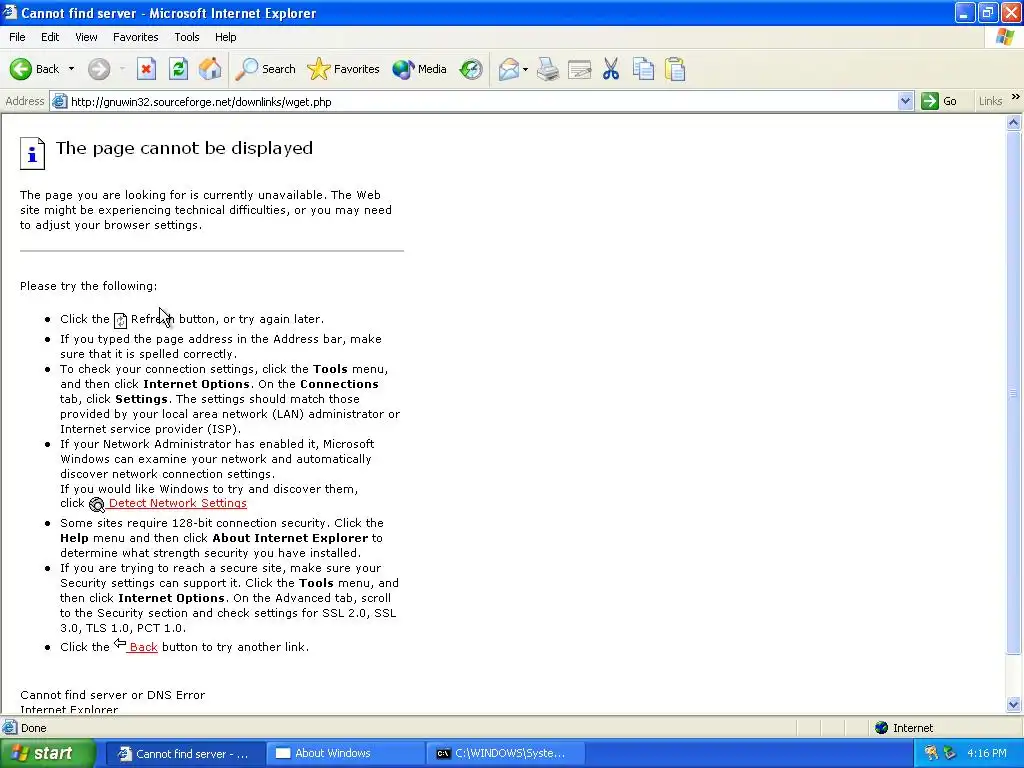Switch to the C:\WINDOWS\Syste... taskbar button
This screenshot has width=1024, height=768.
[x=504, y=754]
